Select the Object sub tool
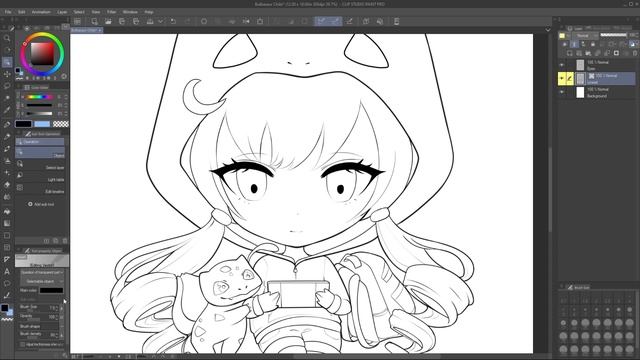Viewport: 640px width, 360px height. coord(40,153)
